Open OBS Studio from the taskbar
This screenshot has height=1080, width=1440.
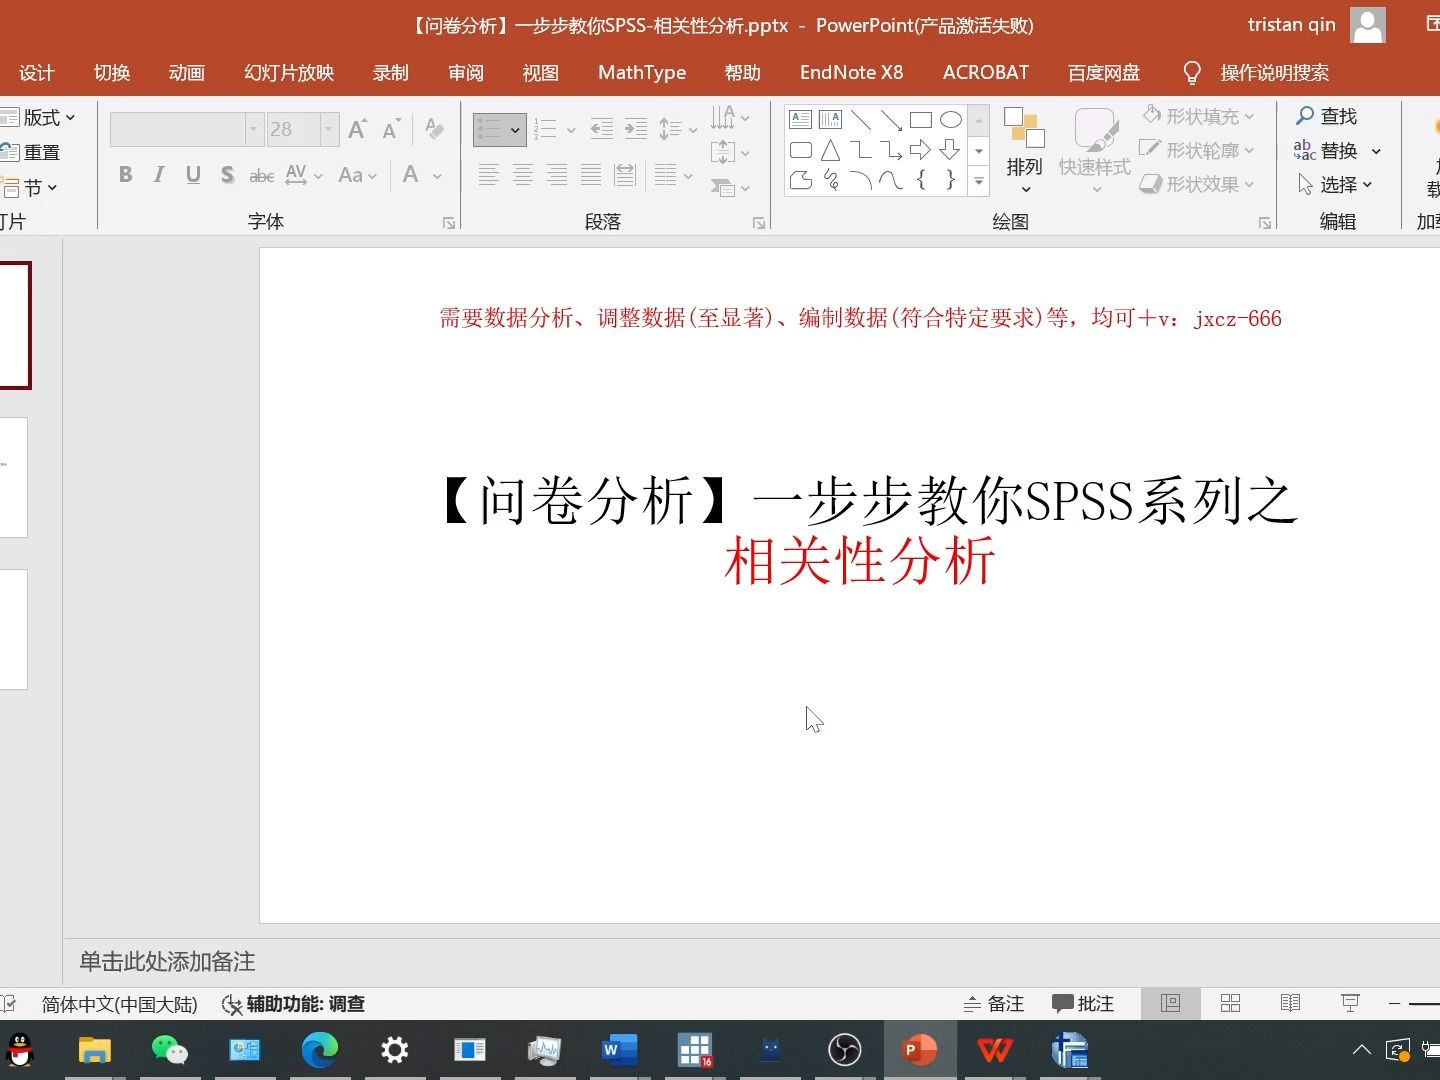(844, 1050)
